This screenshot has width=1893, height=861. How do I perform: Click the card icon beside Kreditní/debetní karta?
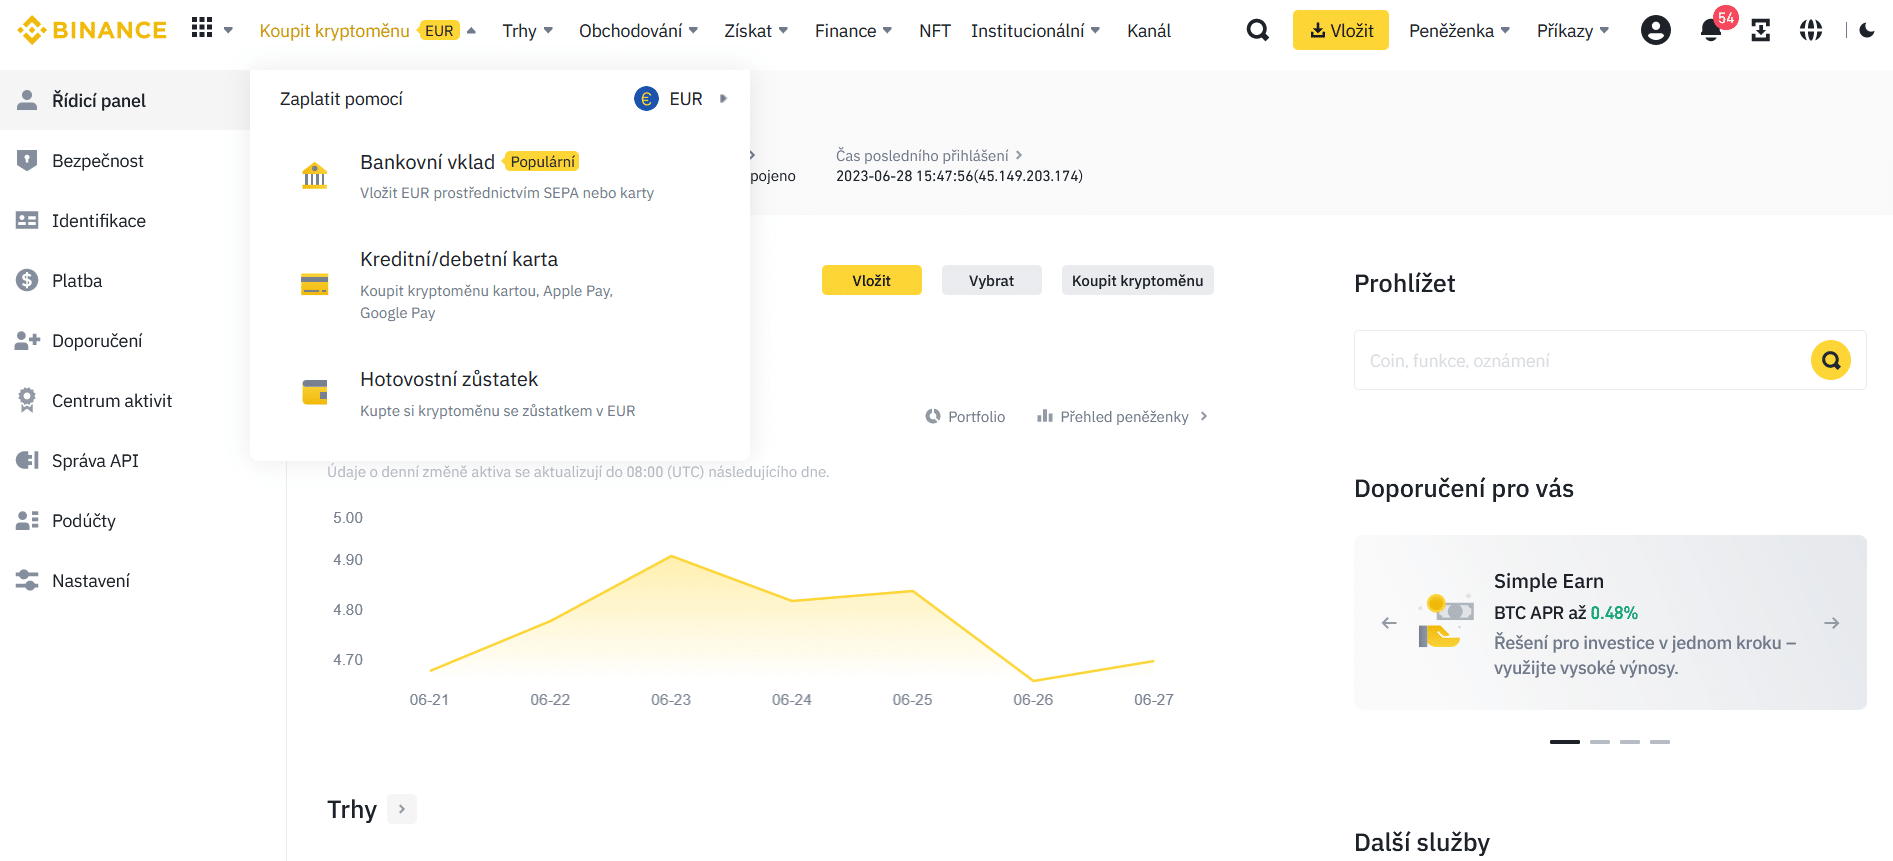314,285
